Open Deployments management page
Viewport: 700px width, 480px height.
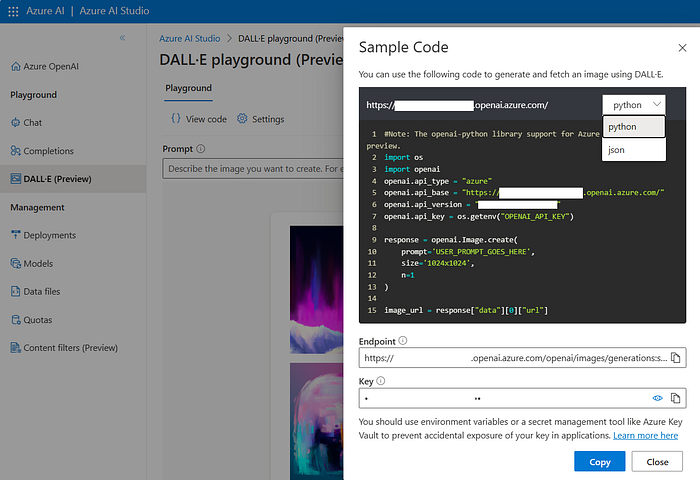(49, 235)
